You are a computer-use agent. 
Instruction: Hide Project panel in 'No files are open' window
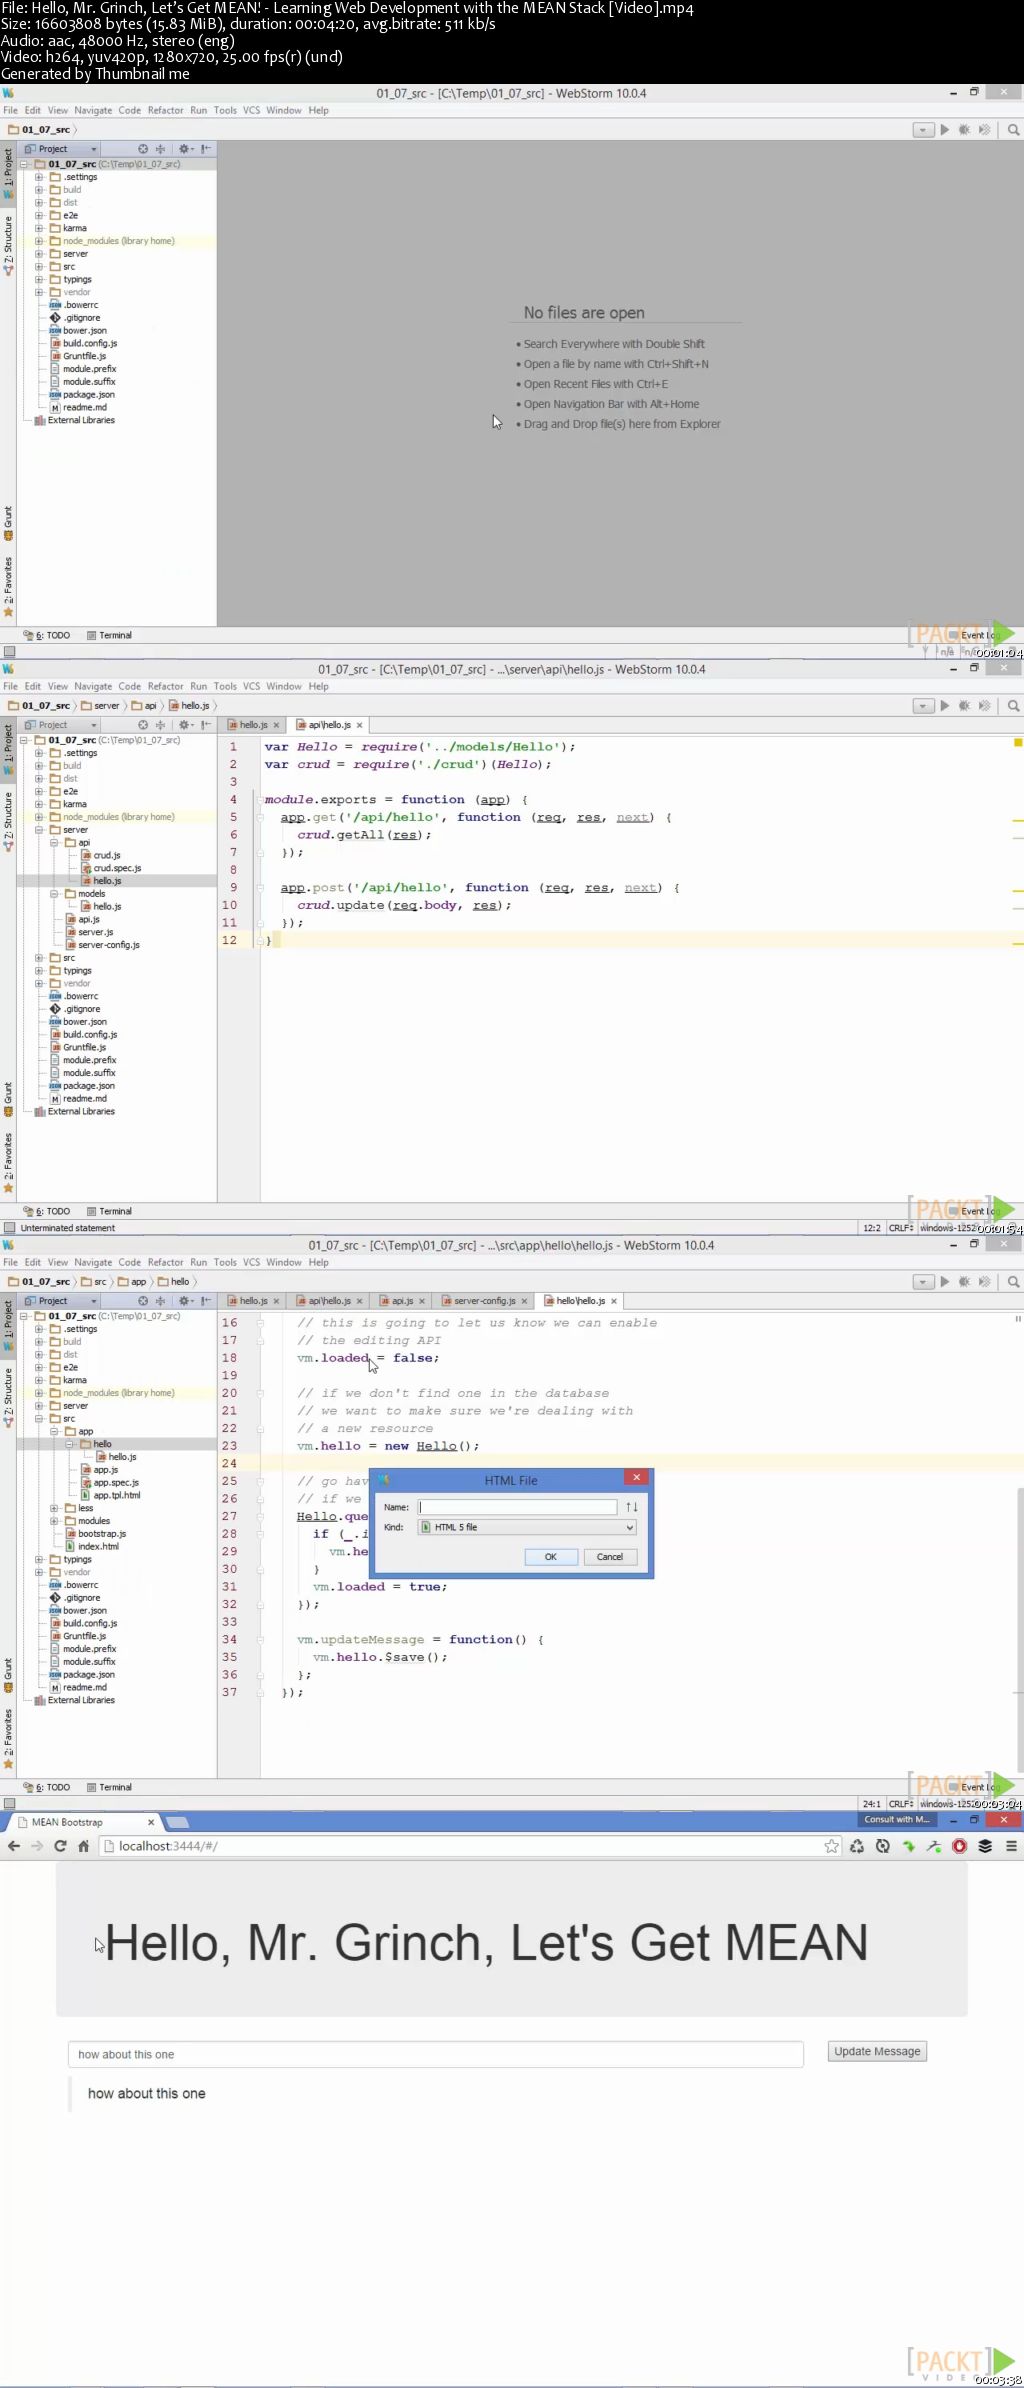tap(205, 149)
